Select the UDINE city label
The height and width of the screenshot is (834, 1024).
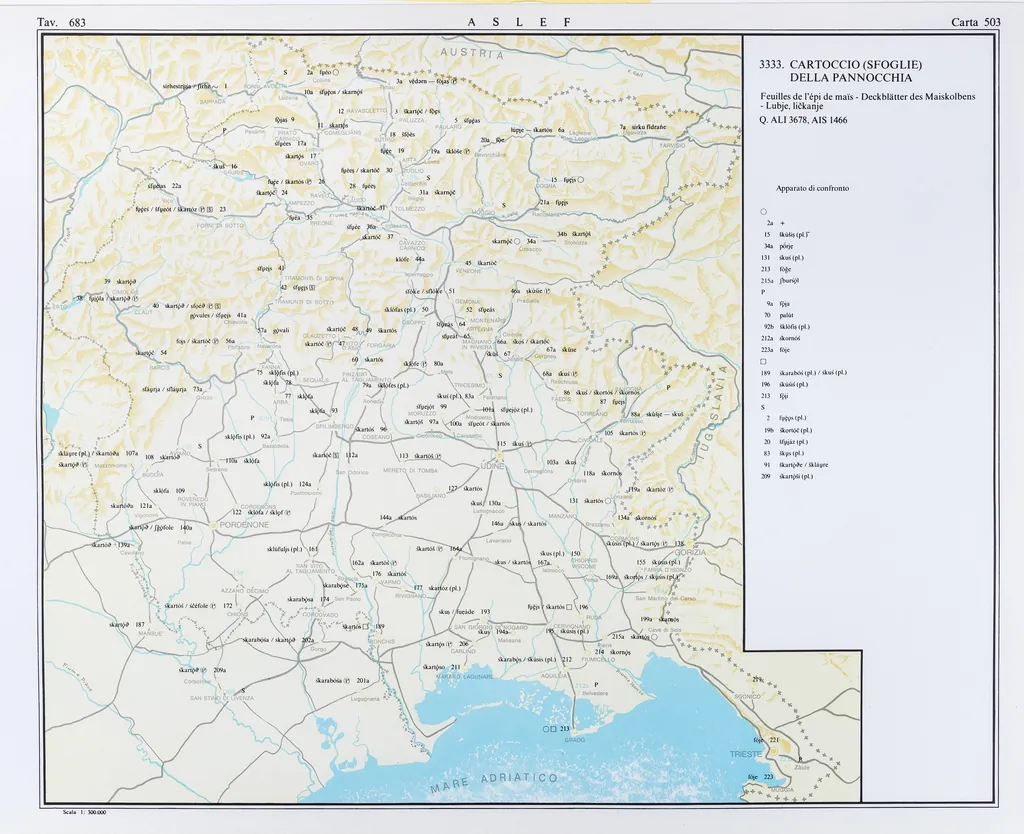click(494, 466)
